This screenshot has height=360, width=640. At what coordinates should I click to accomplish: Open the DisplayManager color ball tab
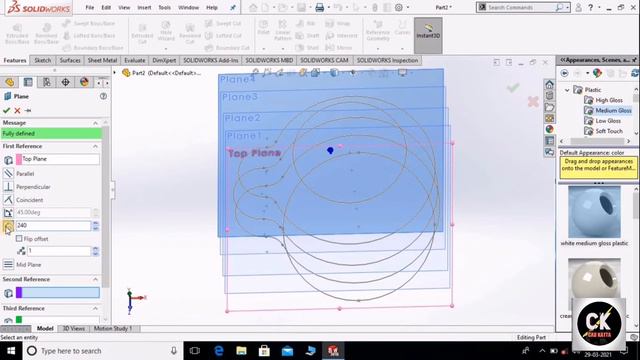coord(84,82)
